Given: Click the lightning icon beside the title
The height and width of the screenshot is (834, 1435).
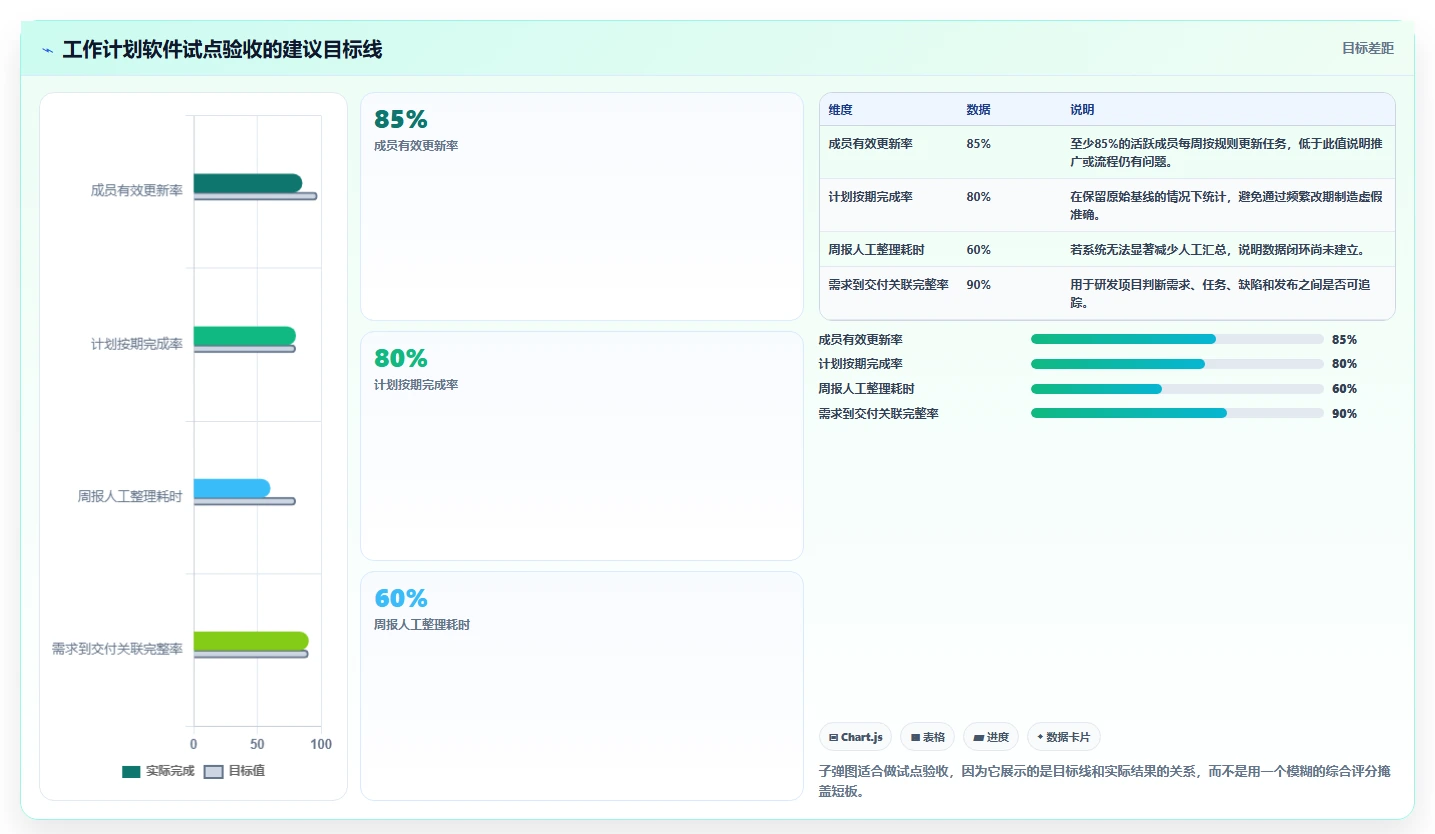Looking at the screenshot, I should 47,50.
